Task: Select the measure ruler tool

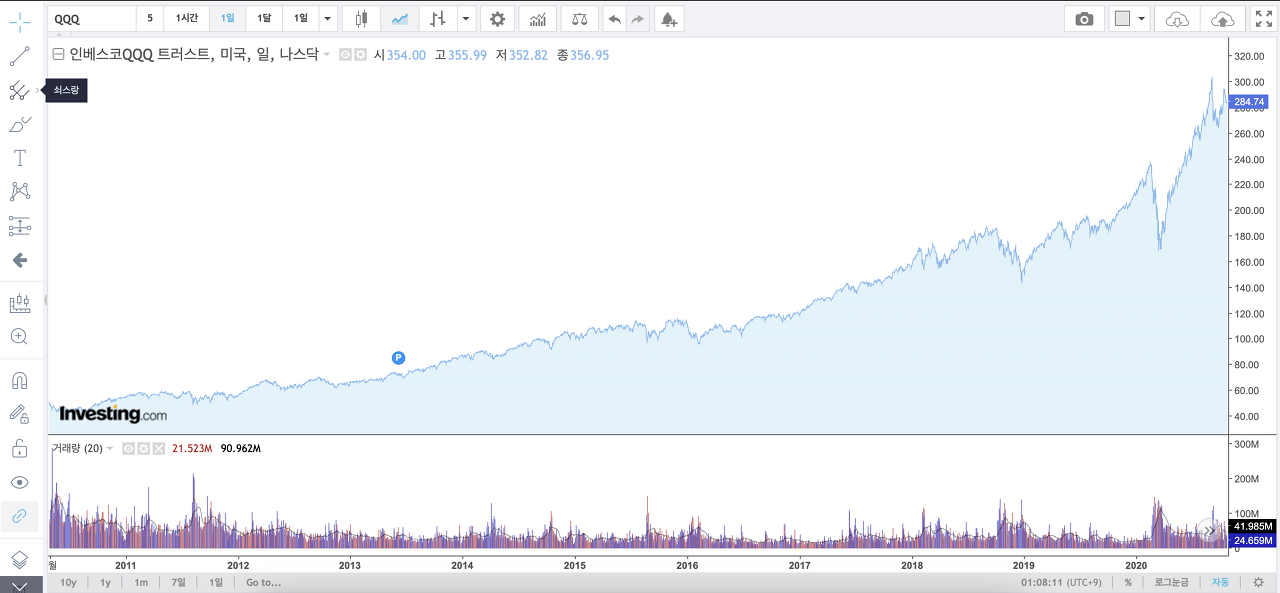Action: tap(19, 303)
